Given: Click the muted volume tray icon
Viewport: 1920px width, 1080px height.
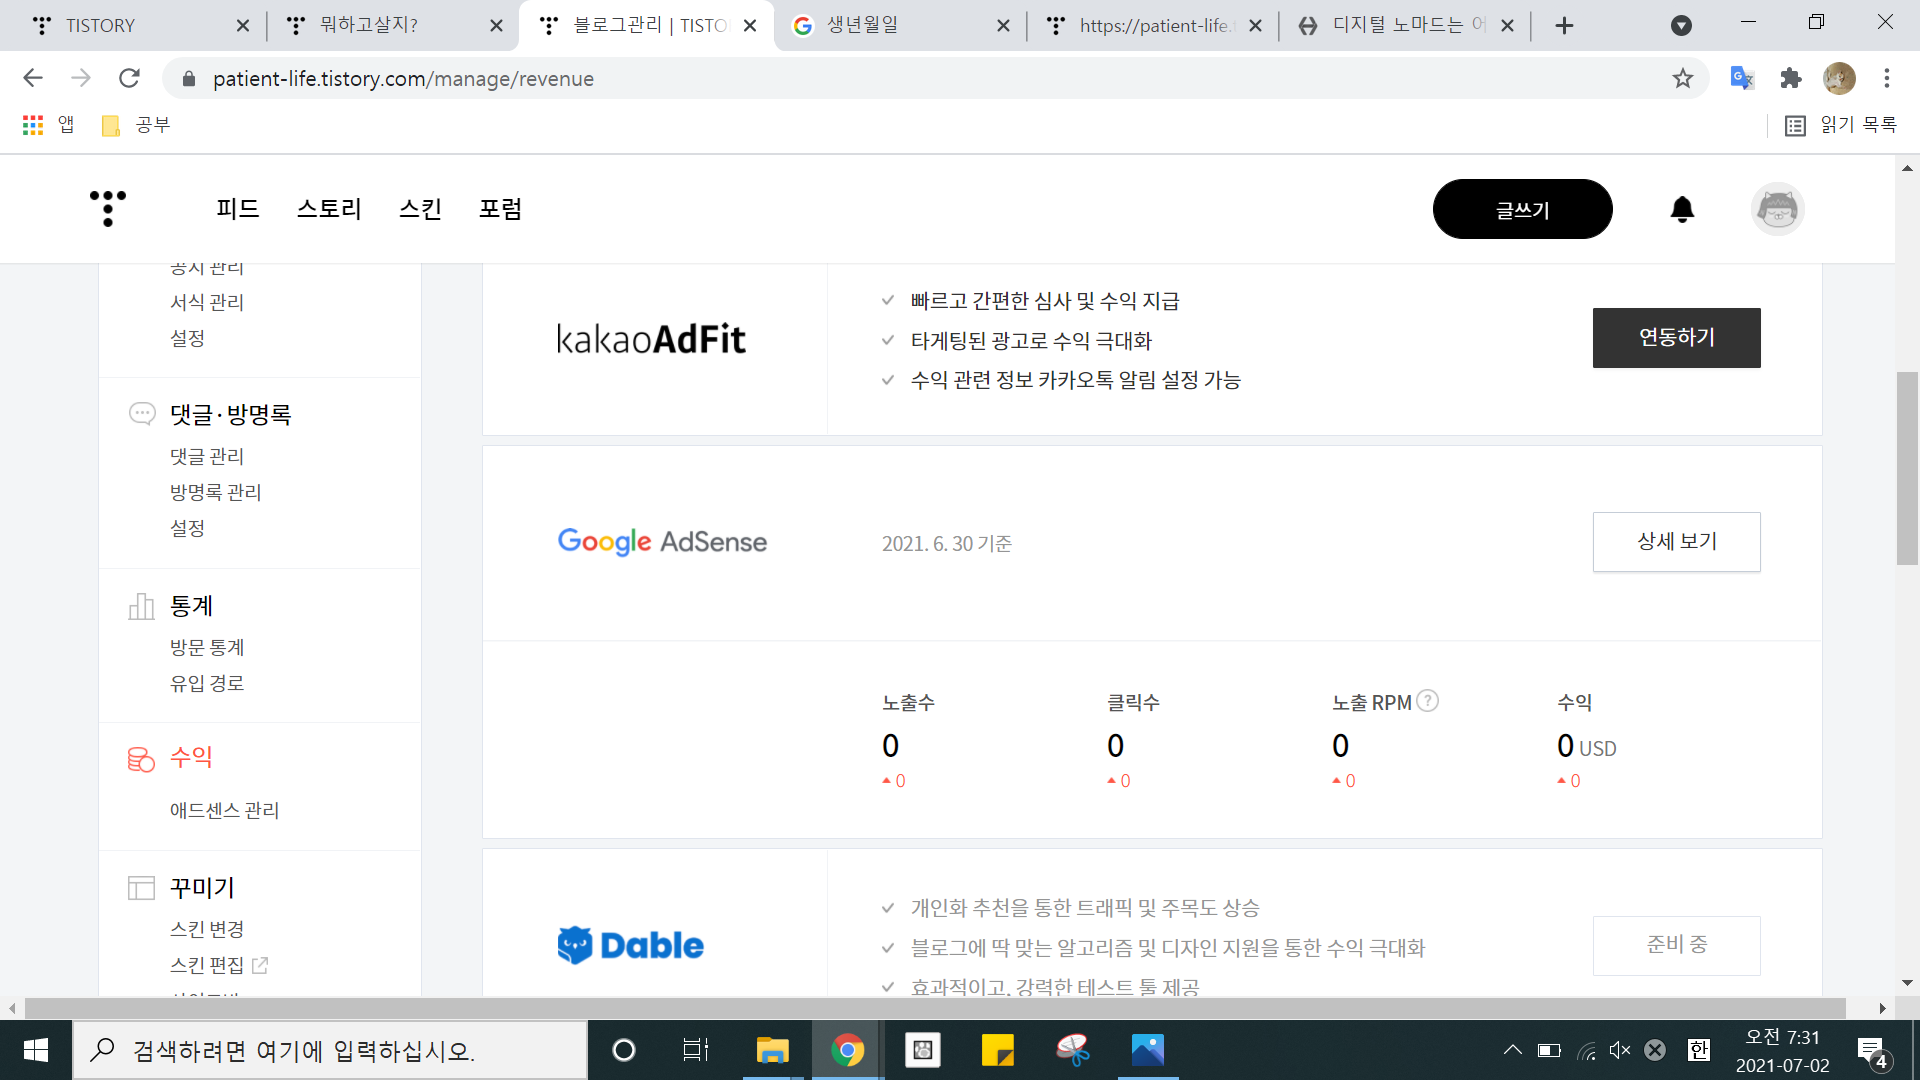Looking at the screenshot, I should pyautogui.click(x=1620, y=1050).
